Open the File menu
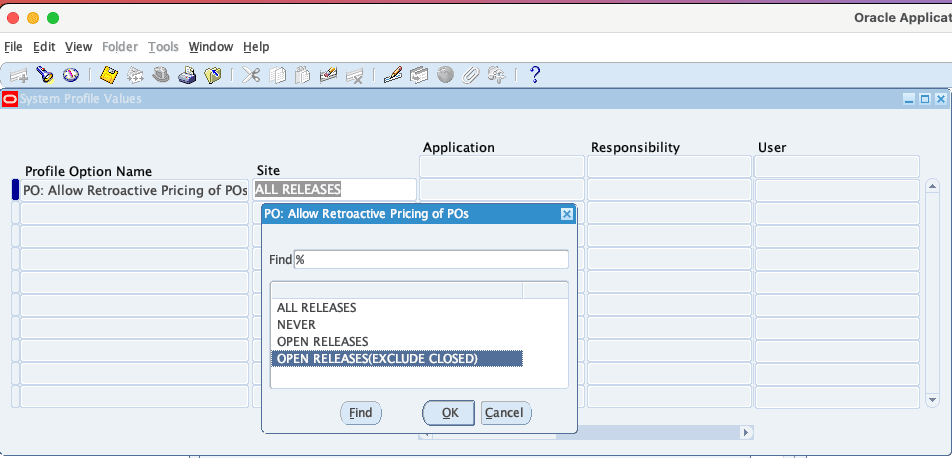This screenshot has height=458, width=952. pyautogui.click(x=13, y=47)
